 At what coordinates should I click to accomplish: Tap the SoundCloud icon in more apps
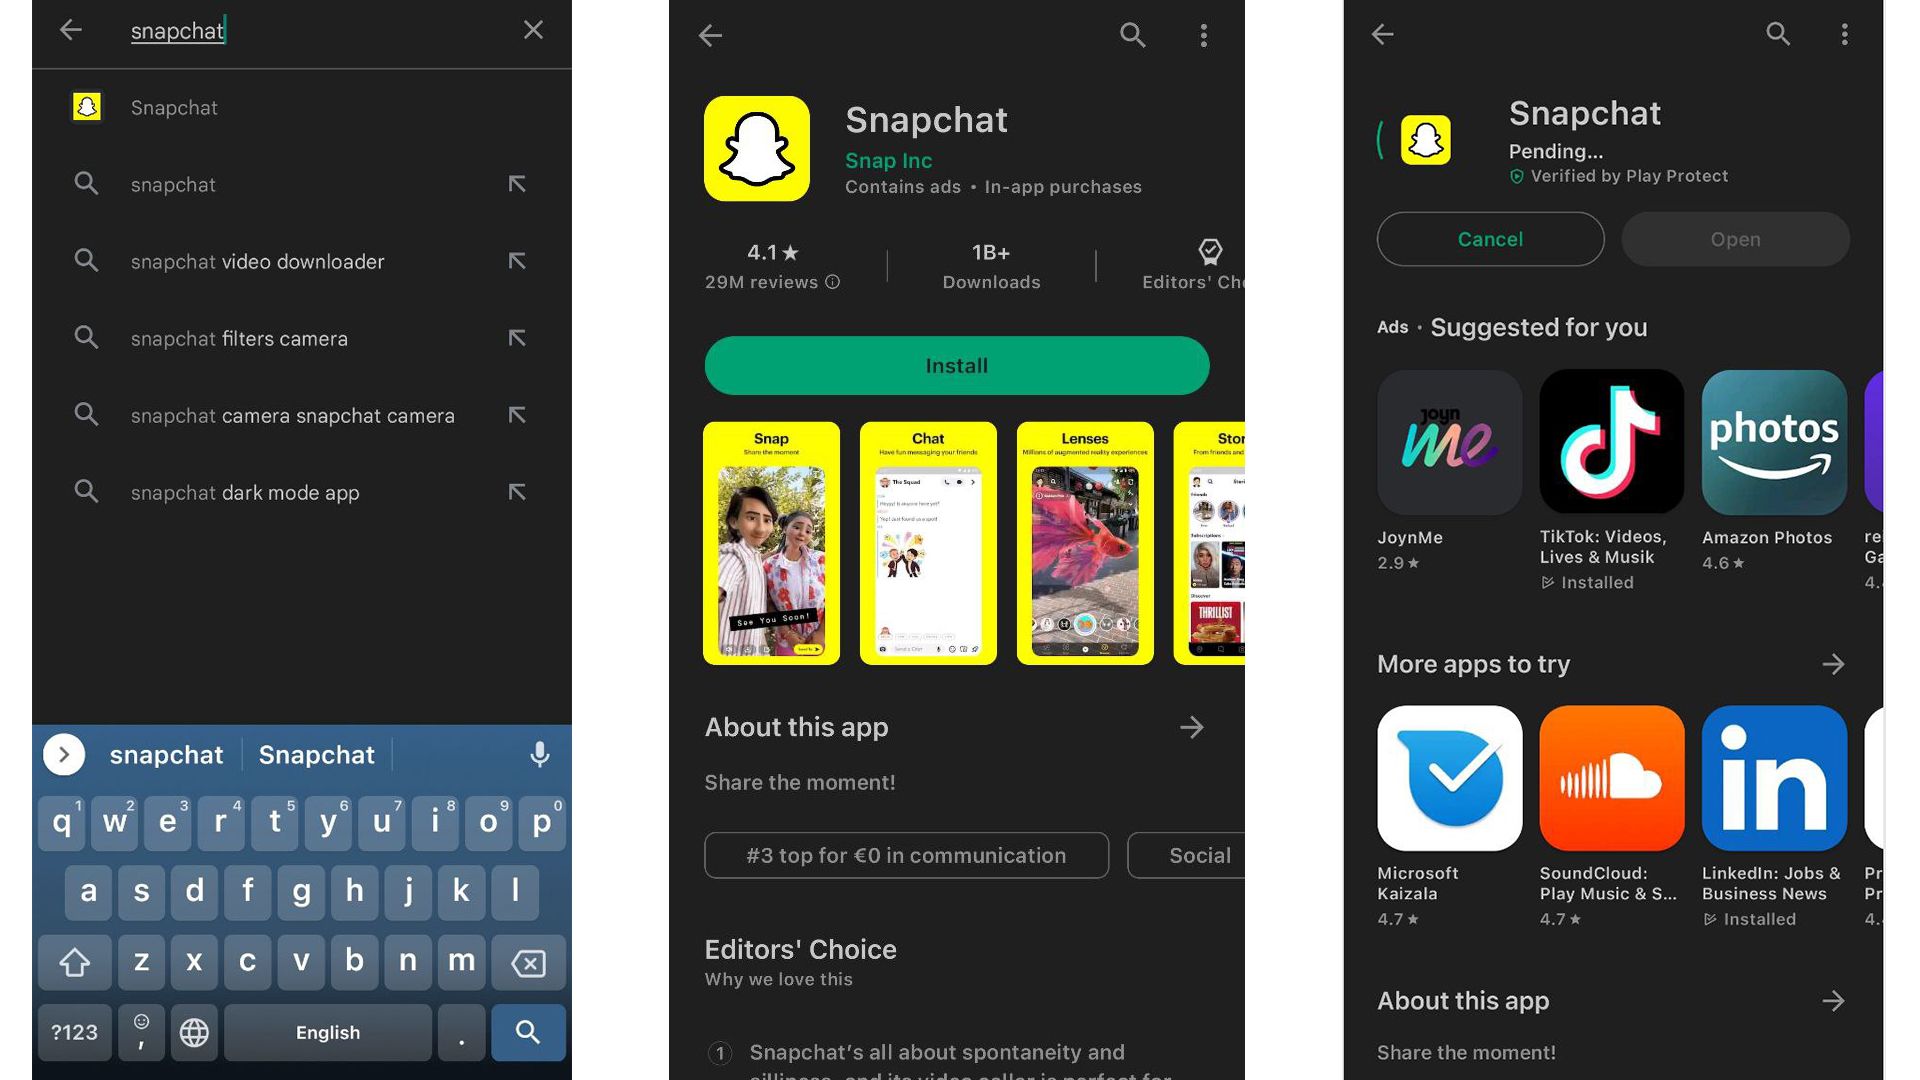1611,778
